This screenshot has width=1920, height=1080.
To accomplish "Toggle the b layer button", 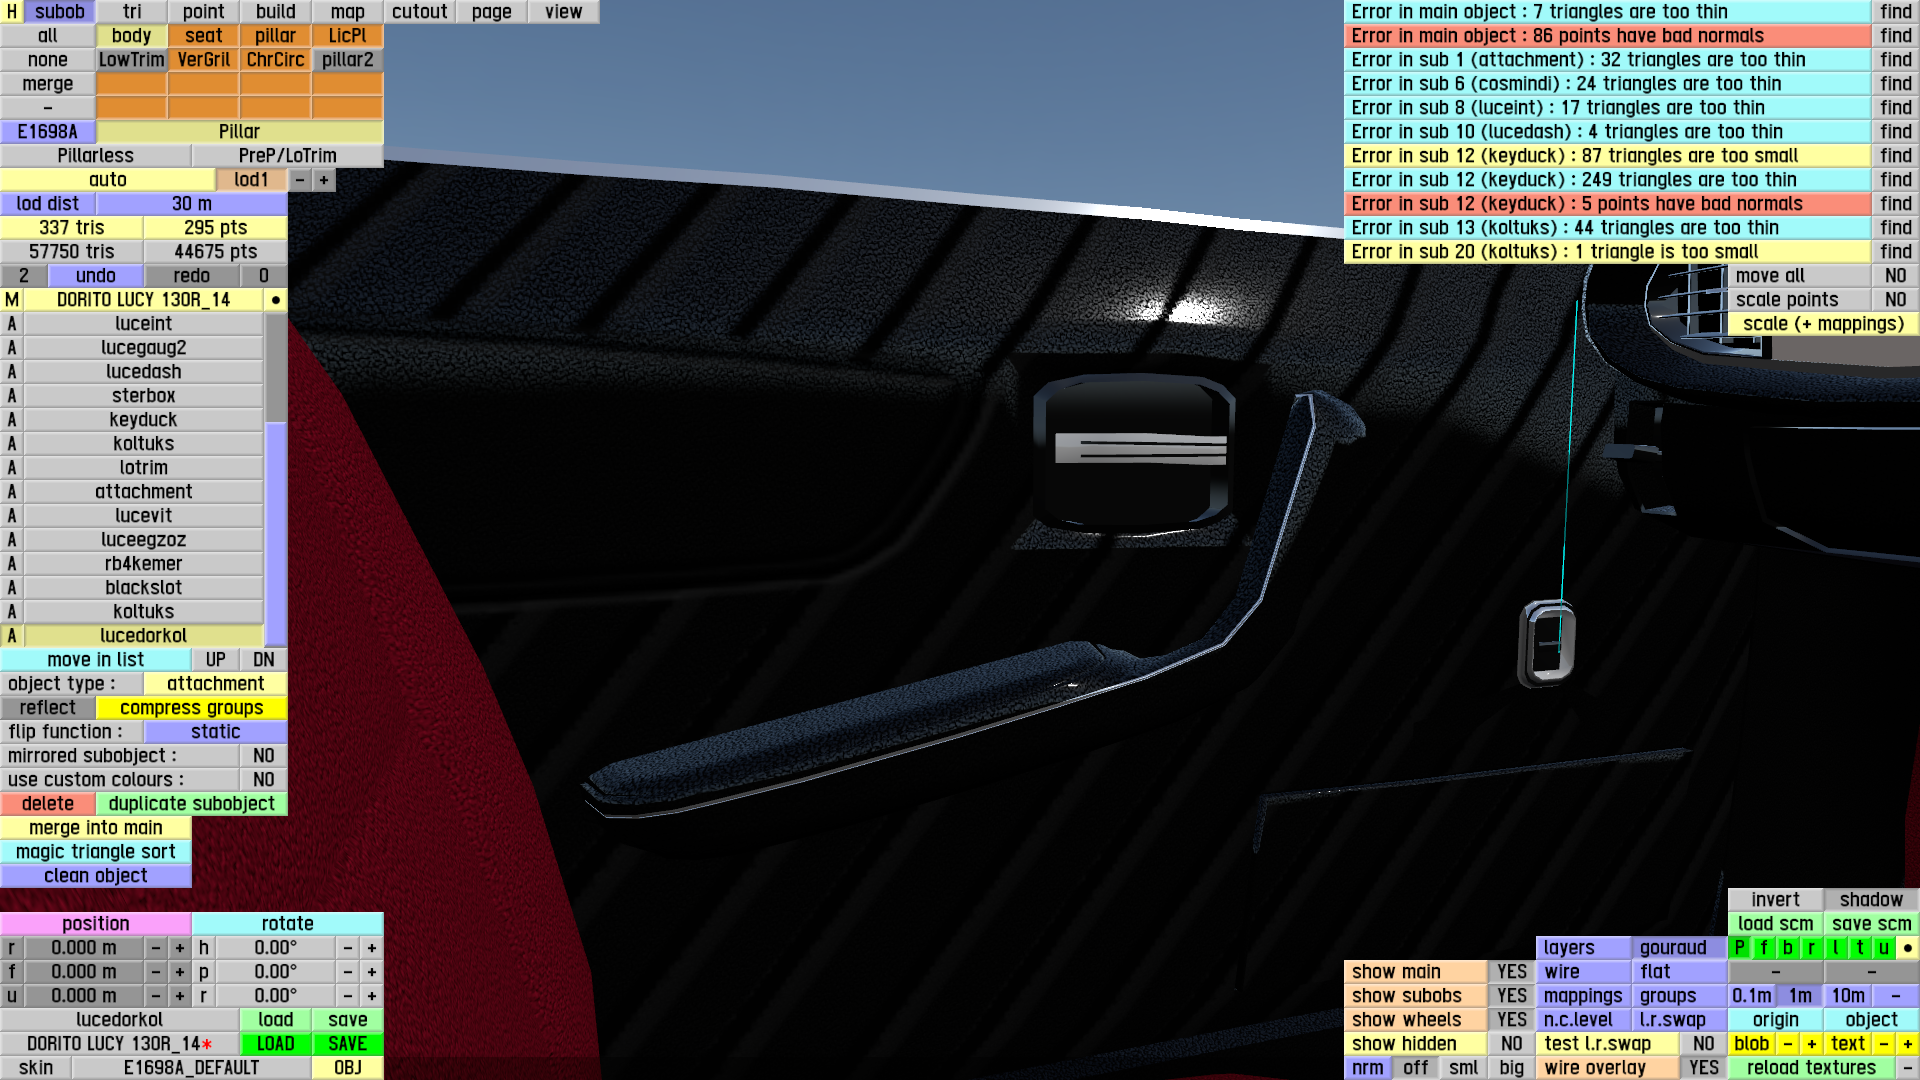I will (x=1787, y=947).
